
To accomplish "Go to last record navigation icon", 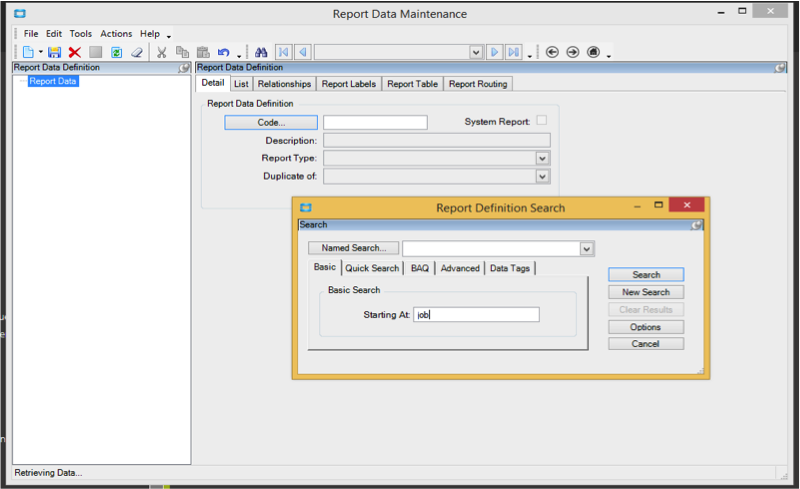I will (x=514, y=52).
